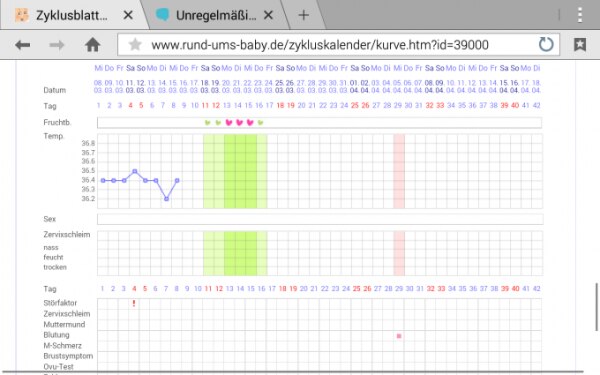
Task: Click the Zyklusblatt tab favicon
Action: point(22,15)
